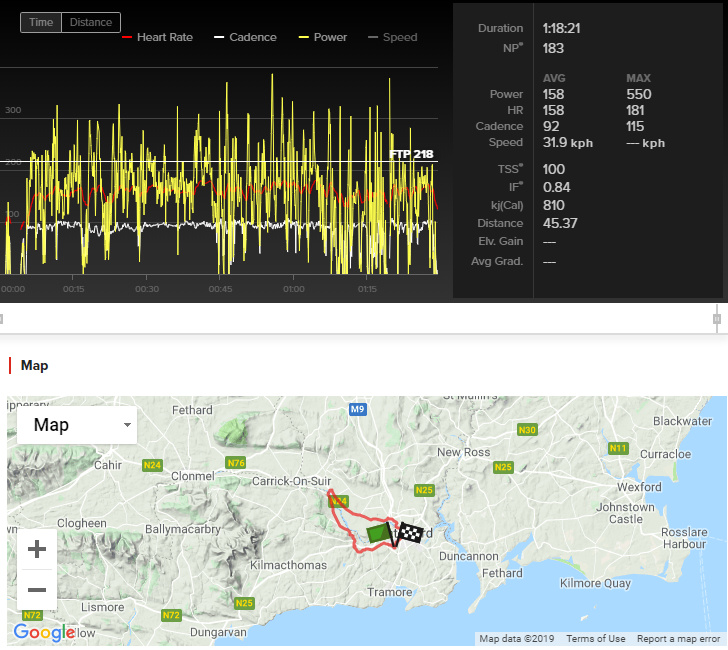The height and width of the screenshot is (650, 728).
Task: Click the Wexford map label
Action: [639, 487]
